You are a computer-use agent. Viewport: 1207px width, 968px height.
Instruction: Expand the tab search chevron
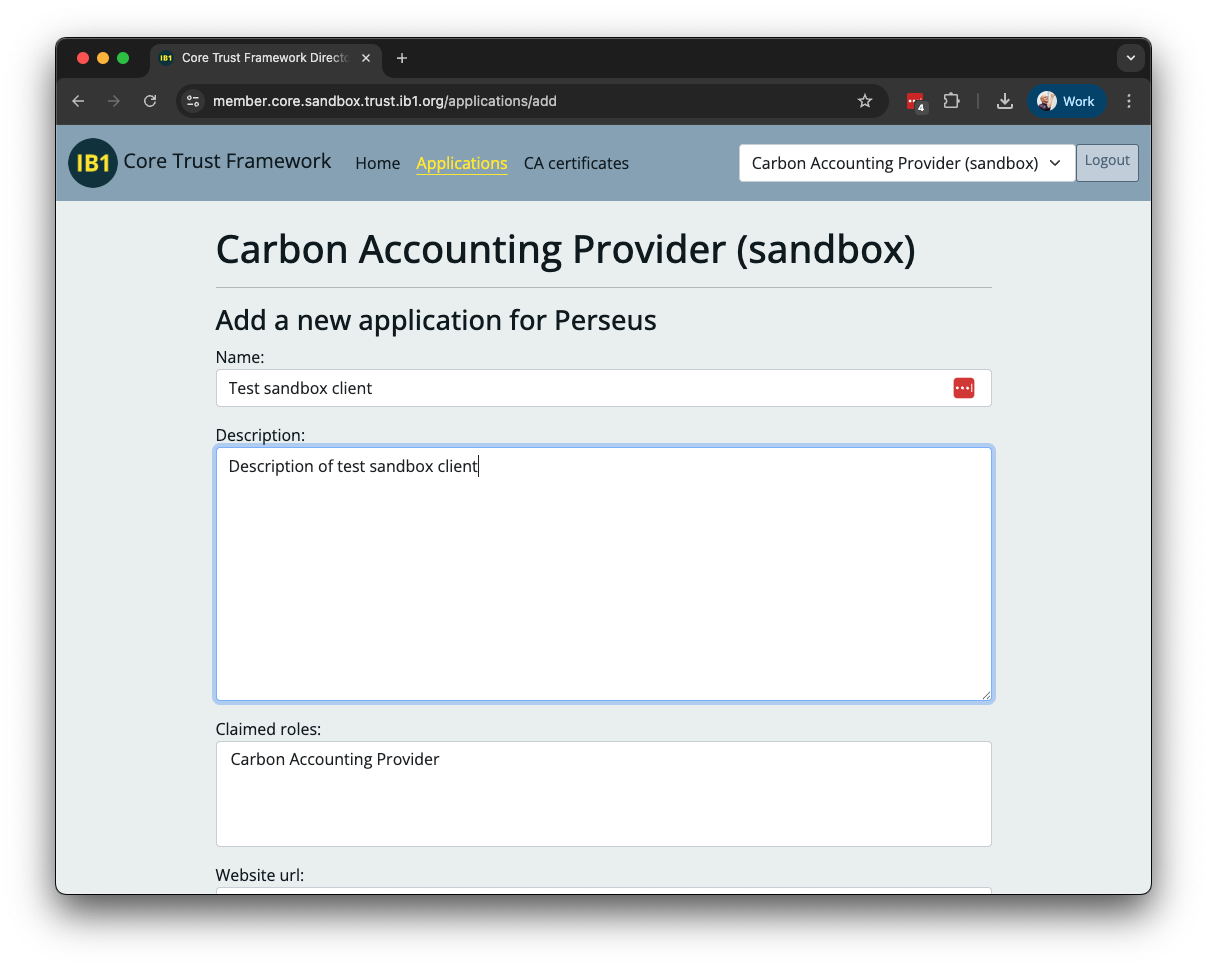[x=1130, y=58]
